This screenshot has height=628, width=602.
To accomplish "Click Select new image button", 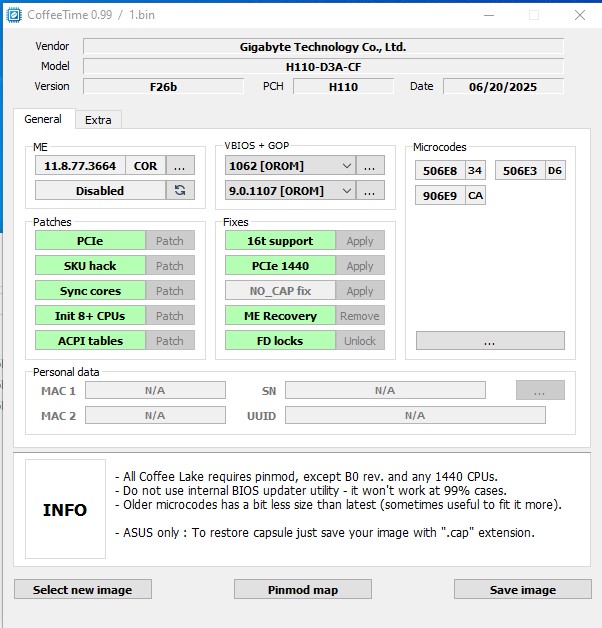I will tap(82, 589).
